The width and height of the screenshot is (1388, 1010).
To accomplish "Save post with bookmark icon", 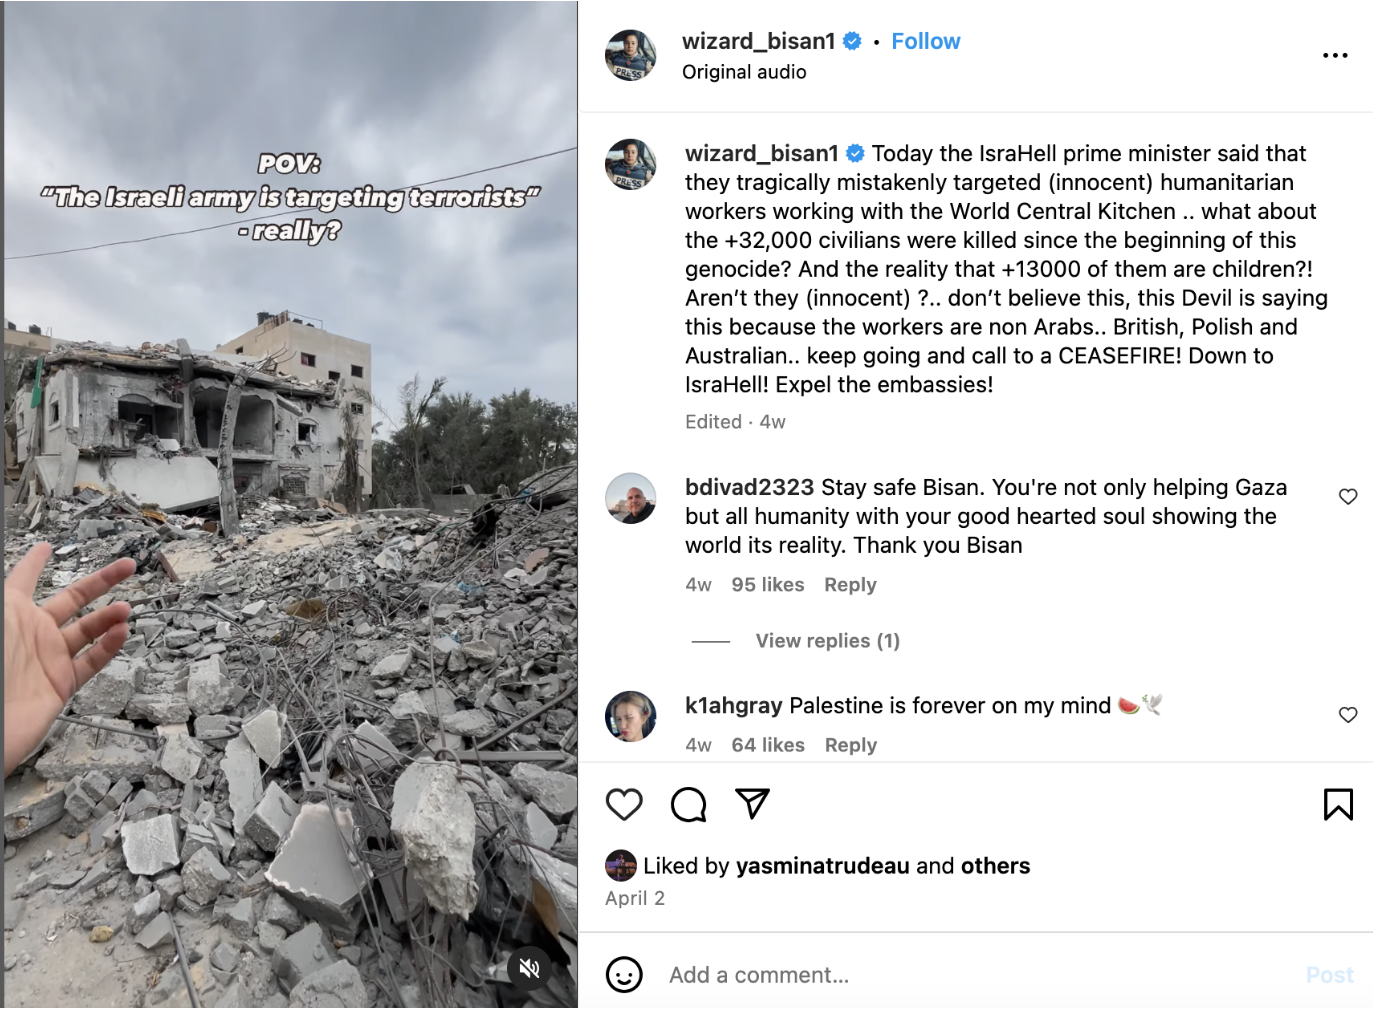I will pyautogui.click(x=1338, y=804).
